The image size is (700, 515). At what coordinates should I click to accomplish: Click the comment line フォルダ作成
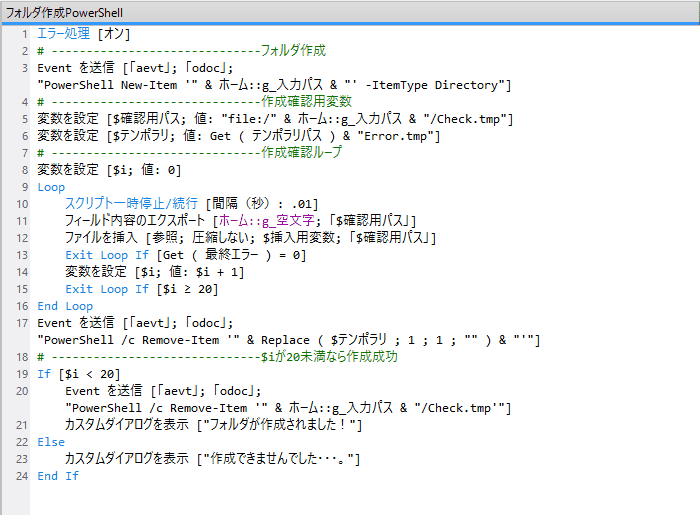181,50
